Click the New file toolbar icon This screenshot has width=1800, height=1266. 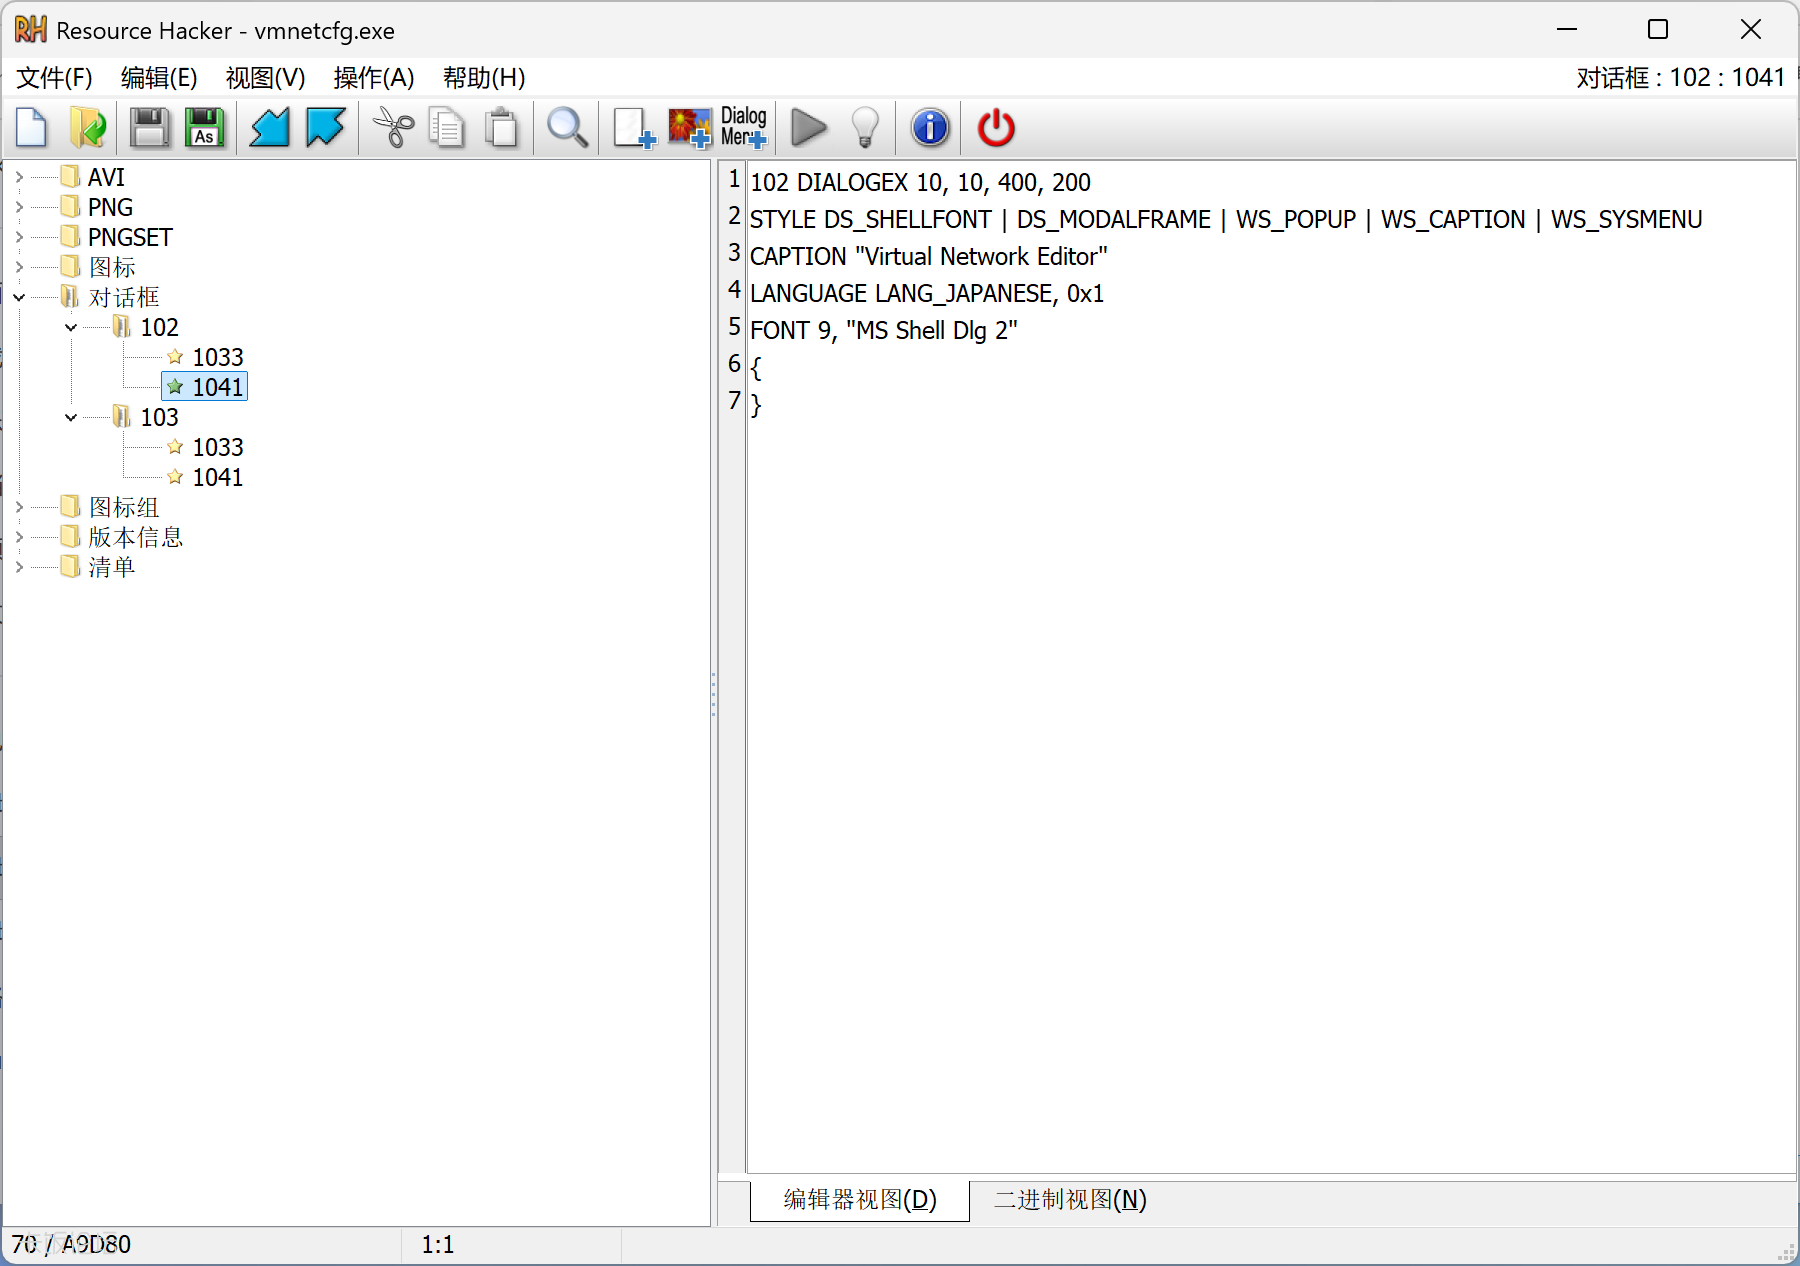pyautogui.click(x=32, y=128)
